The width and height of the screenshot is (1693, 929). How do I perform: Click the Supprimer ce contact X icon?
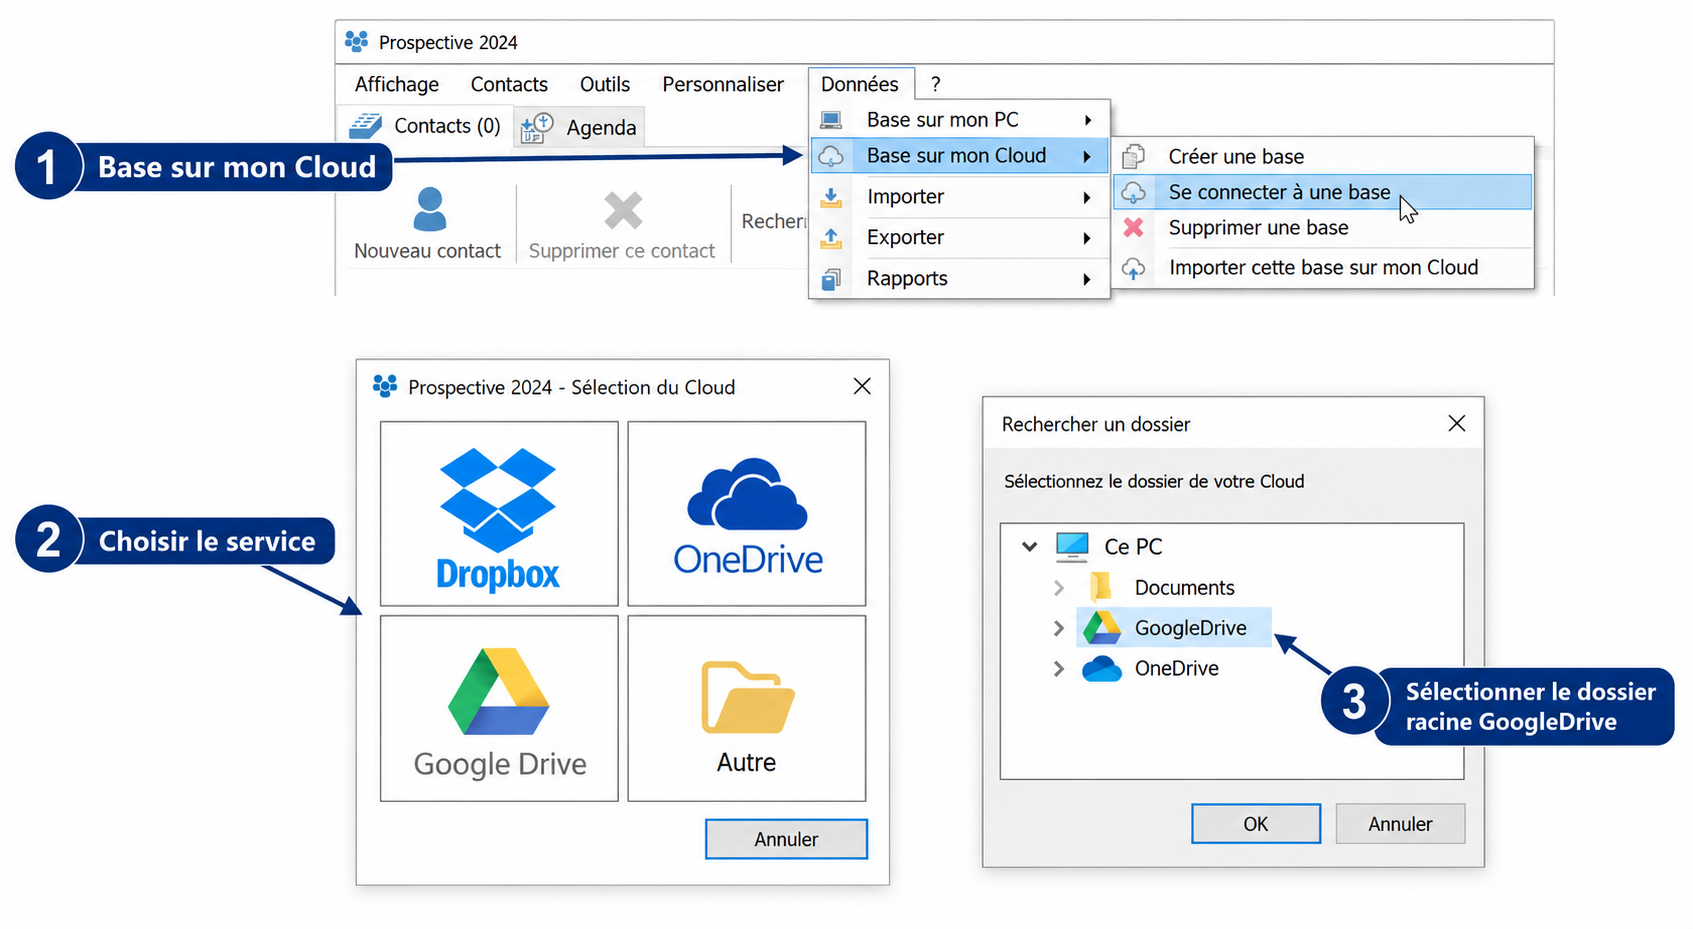pyautogui.click(x=623, y=210)
